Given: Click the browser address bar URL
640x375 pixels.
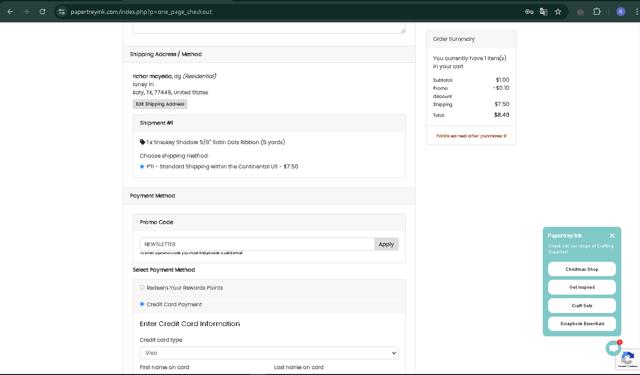Looking at the screenshot, I should point(141,12).
